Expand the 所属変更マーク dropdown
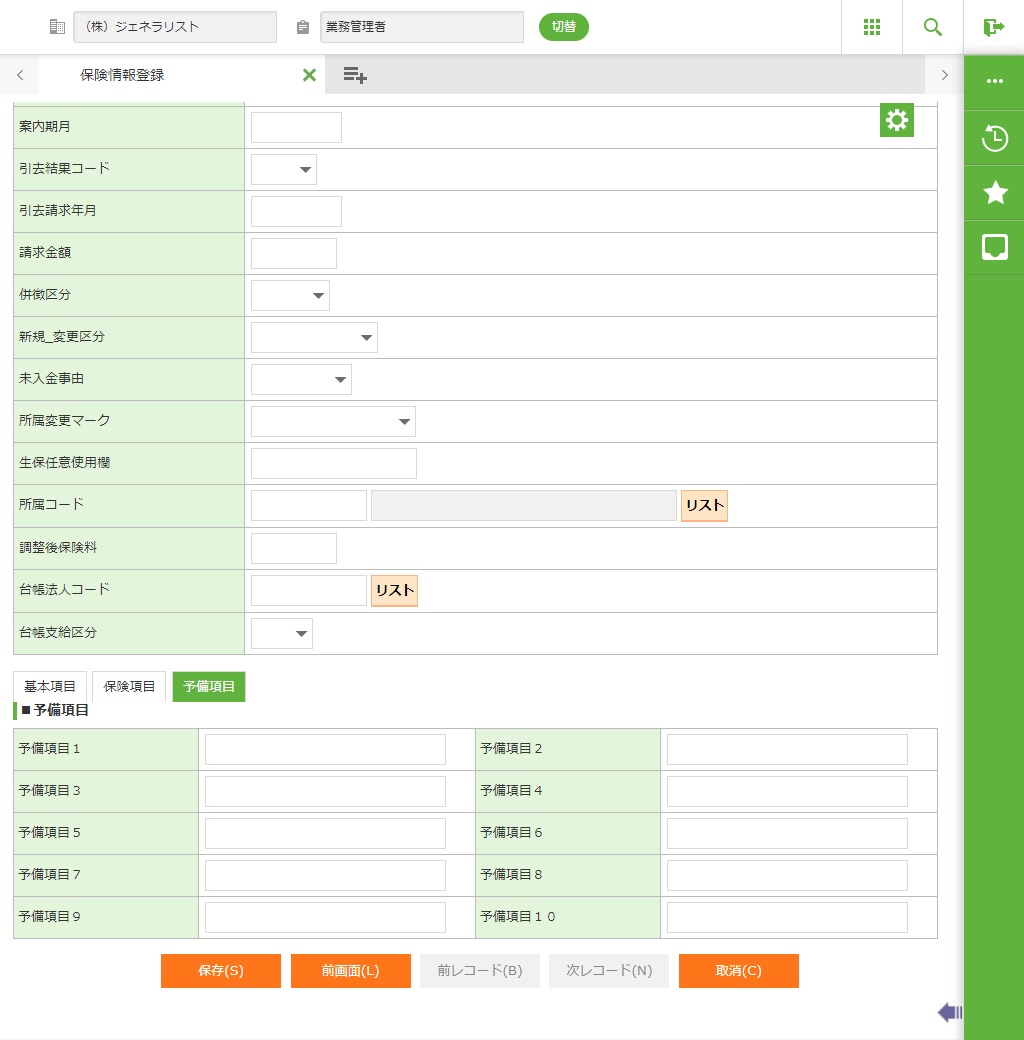The height and width of the screenshot is (1040, 1024). (333, 422)
